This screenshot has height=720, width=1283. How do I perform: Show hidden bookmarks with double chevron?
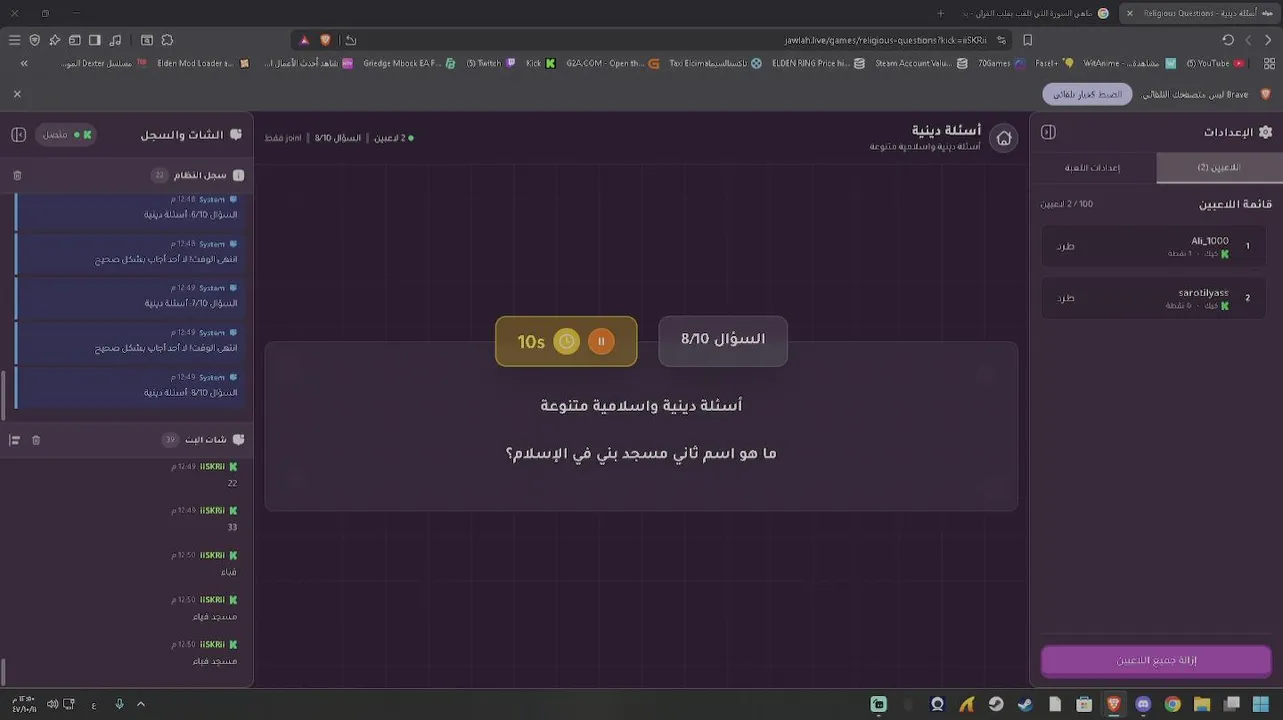(x=24, y=63)
